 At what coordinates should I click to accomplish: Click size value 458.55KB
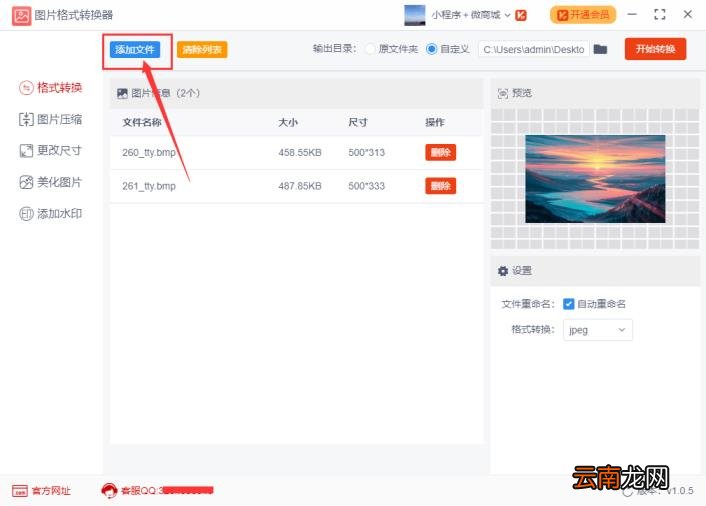point(300,153)
